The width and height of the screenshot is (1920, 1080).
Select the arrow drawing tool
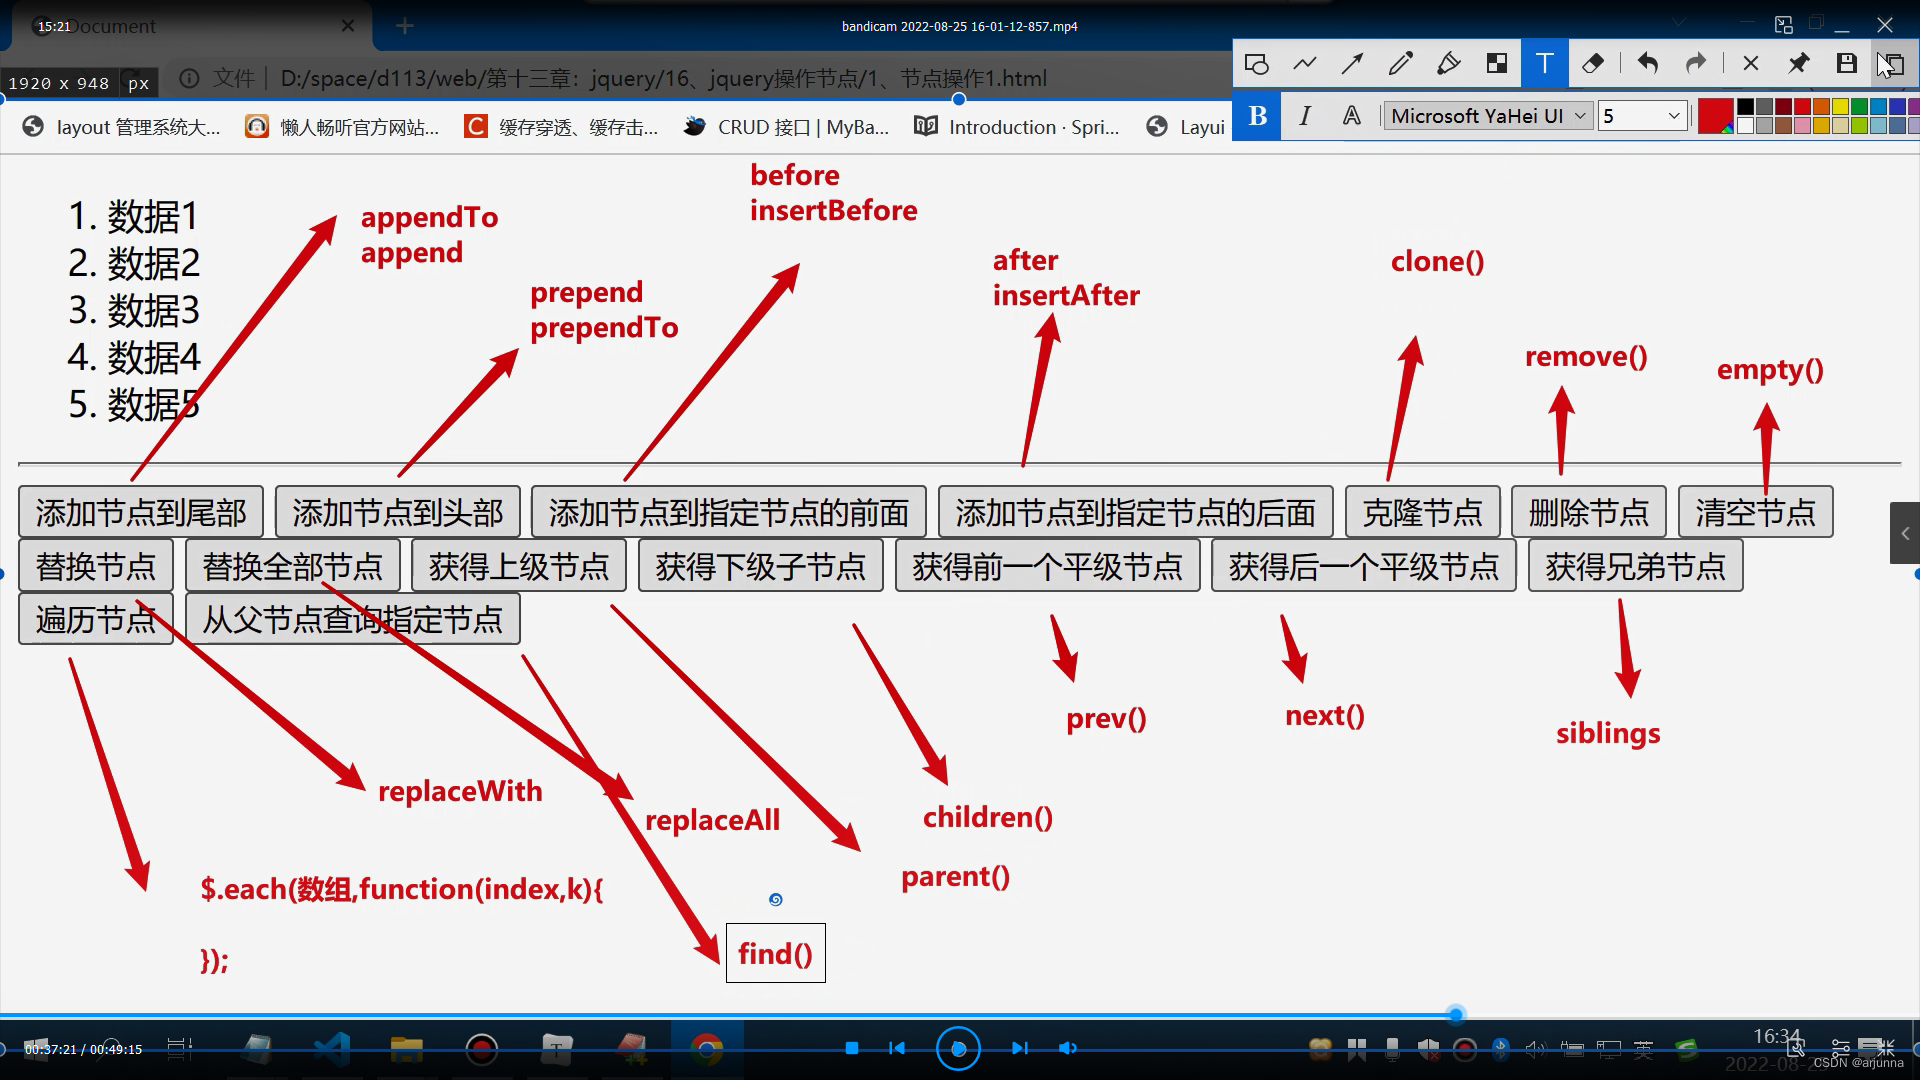click(x=1352, y=64)
